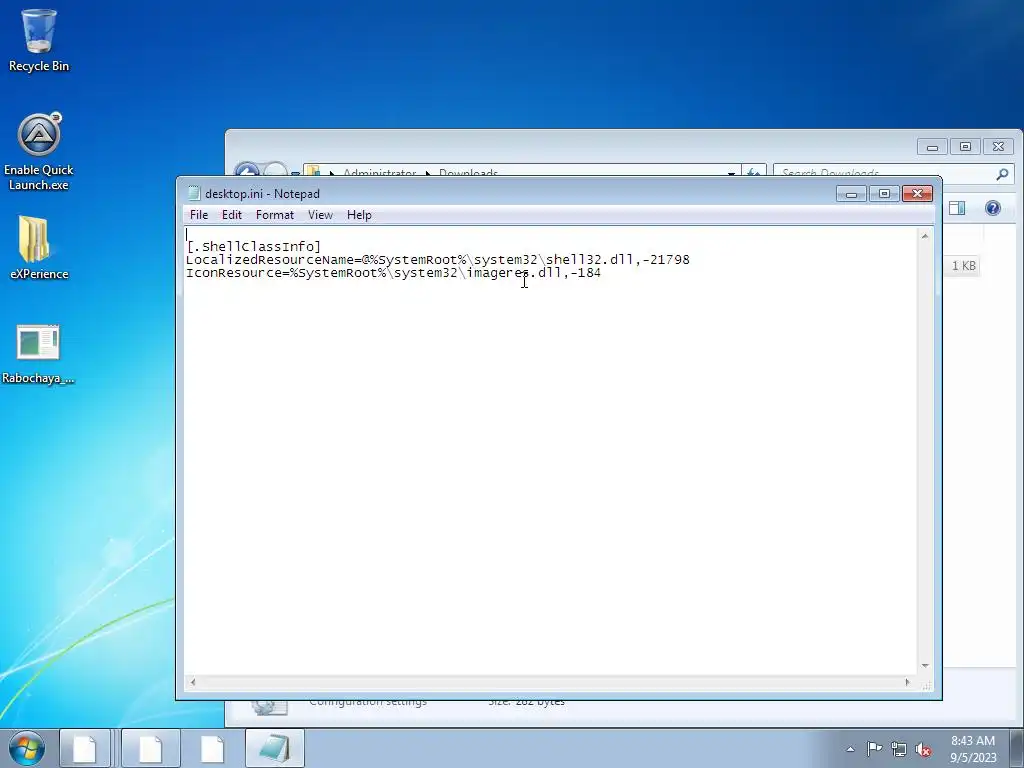Click the Explorer refresh button beside address bar
Screen dimensions: 1024x768
(x=754, y=172)
